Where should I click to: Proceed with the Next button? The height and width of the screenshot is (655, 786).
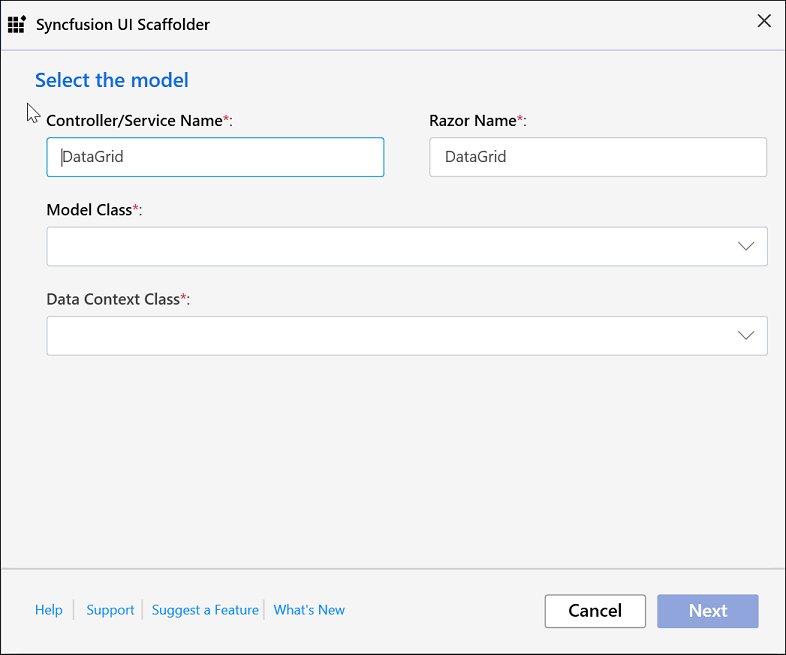[707, 611]
